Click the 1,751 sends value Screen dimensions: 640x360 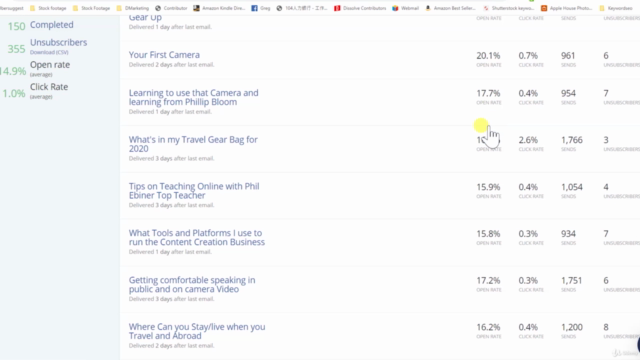pos(572,280)
